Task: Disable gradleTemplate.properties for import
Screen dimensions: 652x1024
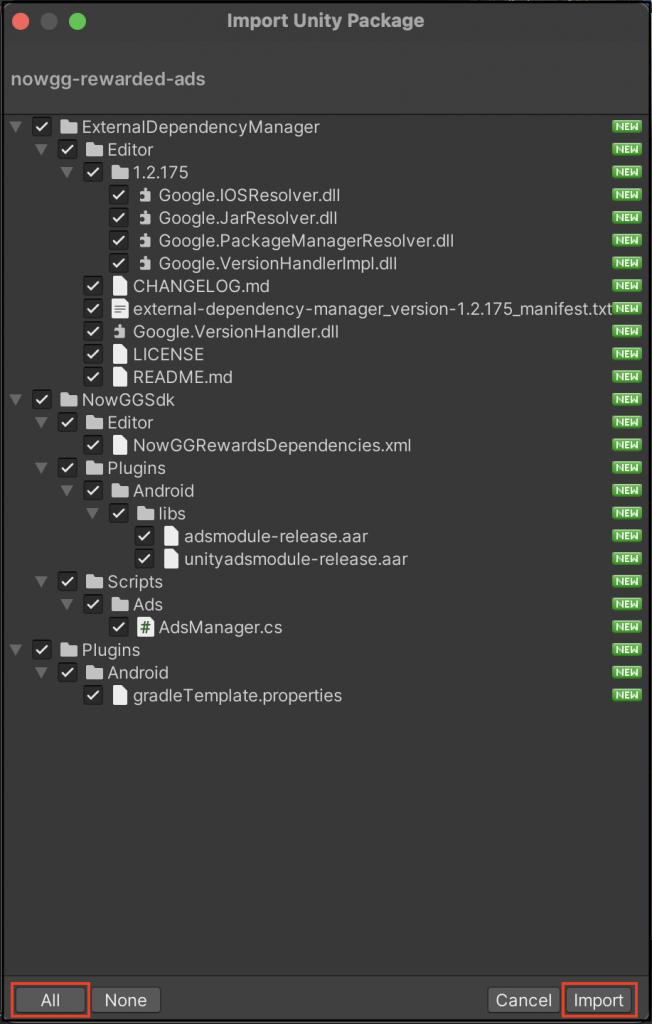Action: pos(93,695)
